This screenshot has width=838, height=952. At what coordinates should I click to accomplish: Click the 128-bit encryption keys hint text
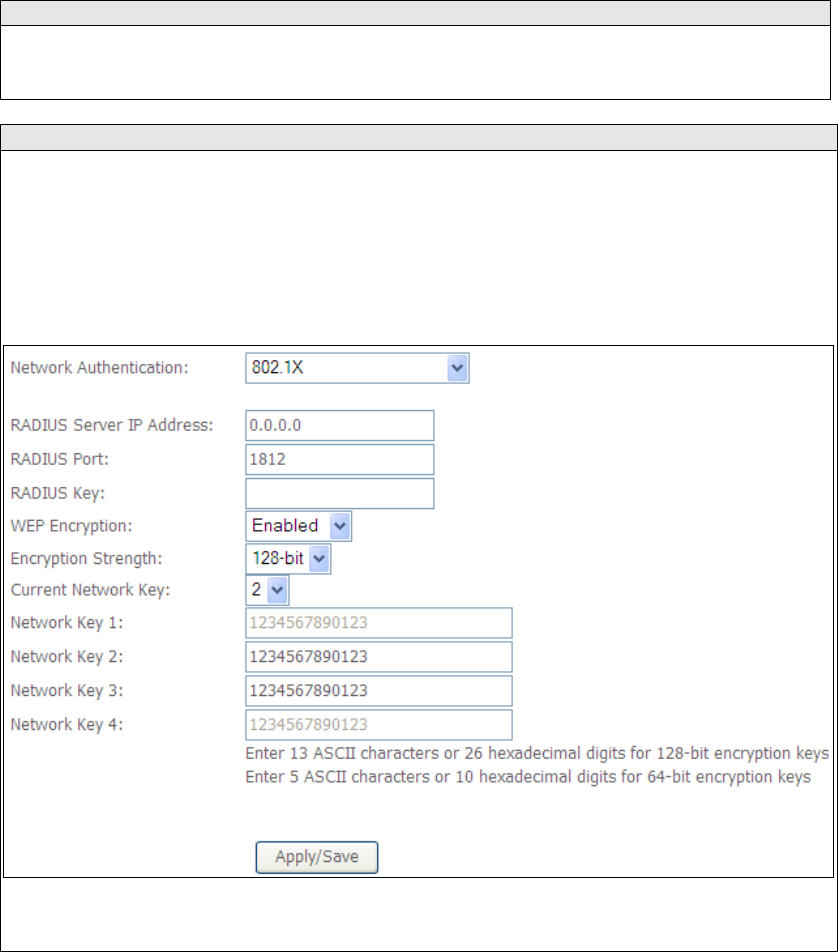pos(537,753)
